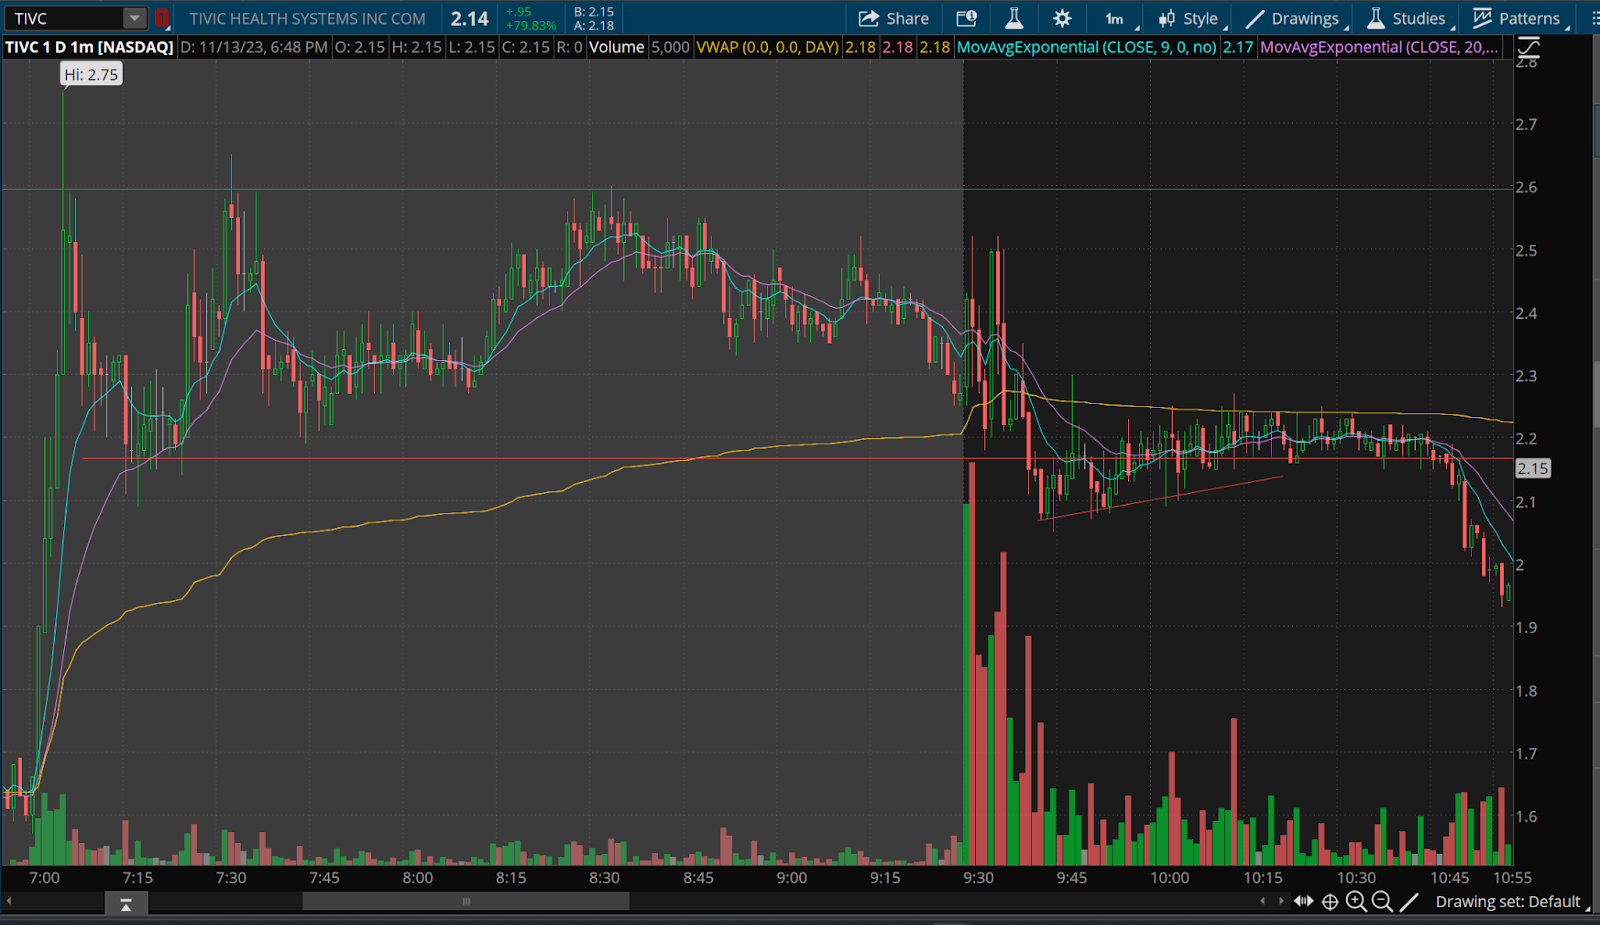Open chart settings gear icon
1600x925 pixels.
[x=1062, y=18]
